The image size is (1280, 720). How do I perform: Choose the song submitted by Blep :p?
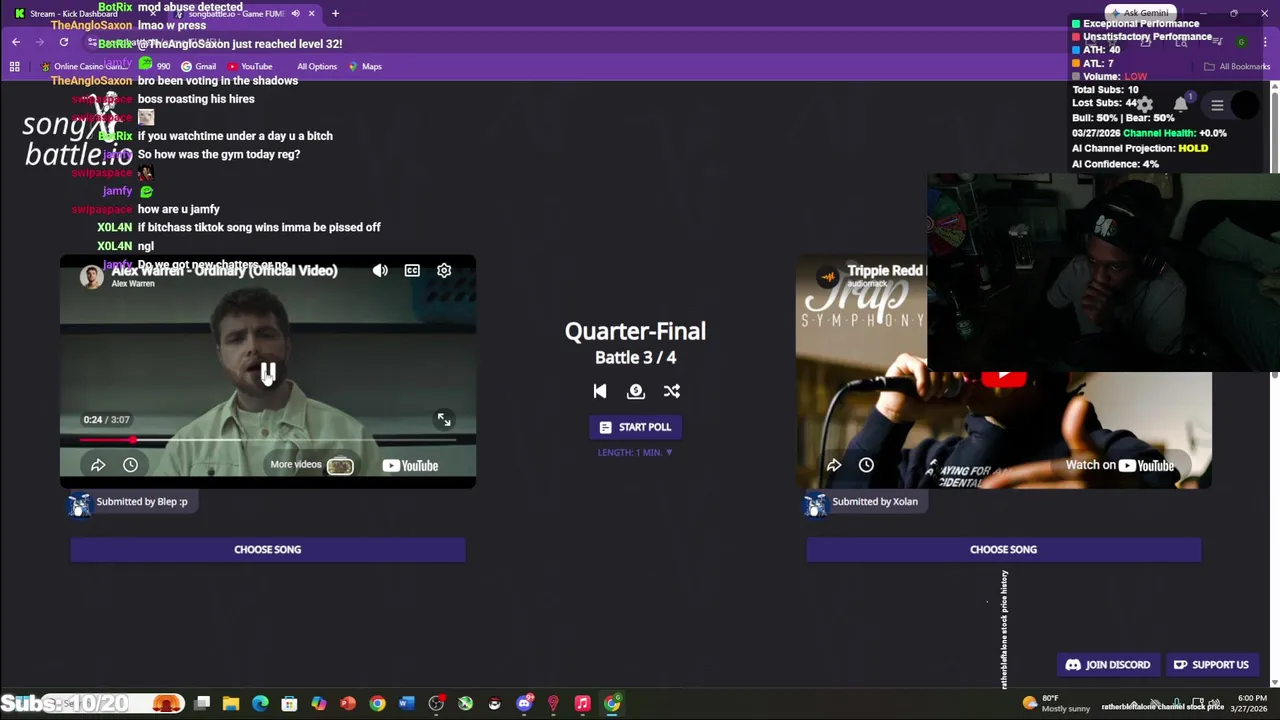click(x=267, y=549)
